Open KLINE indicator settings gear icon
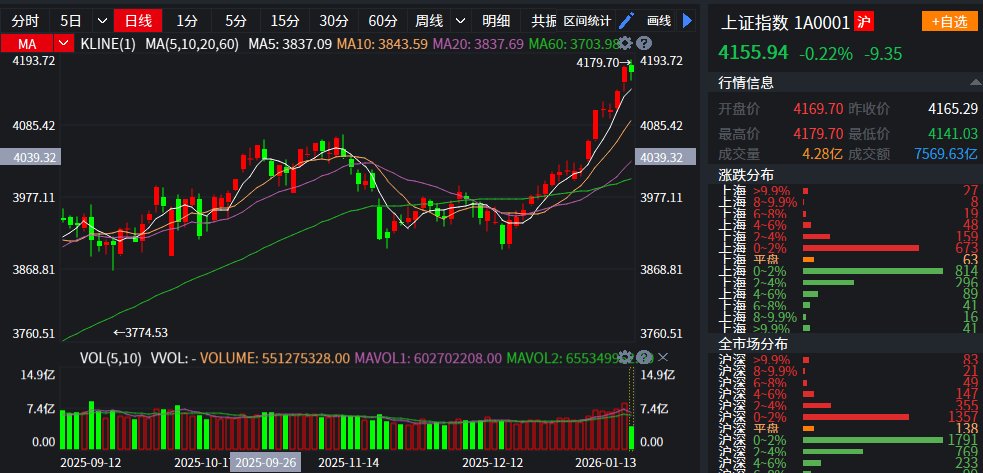 (x=625, y=43)
